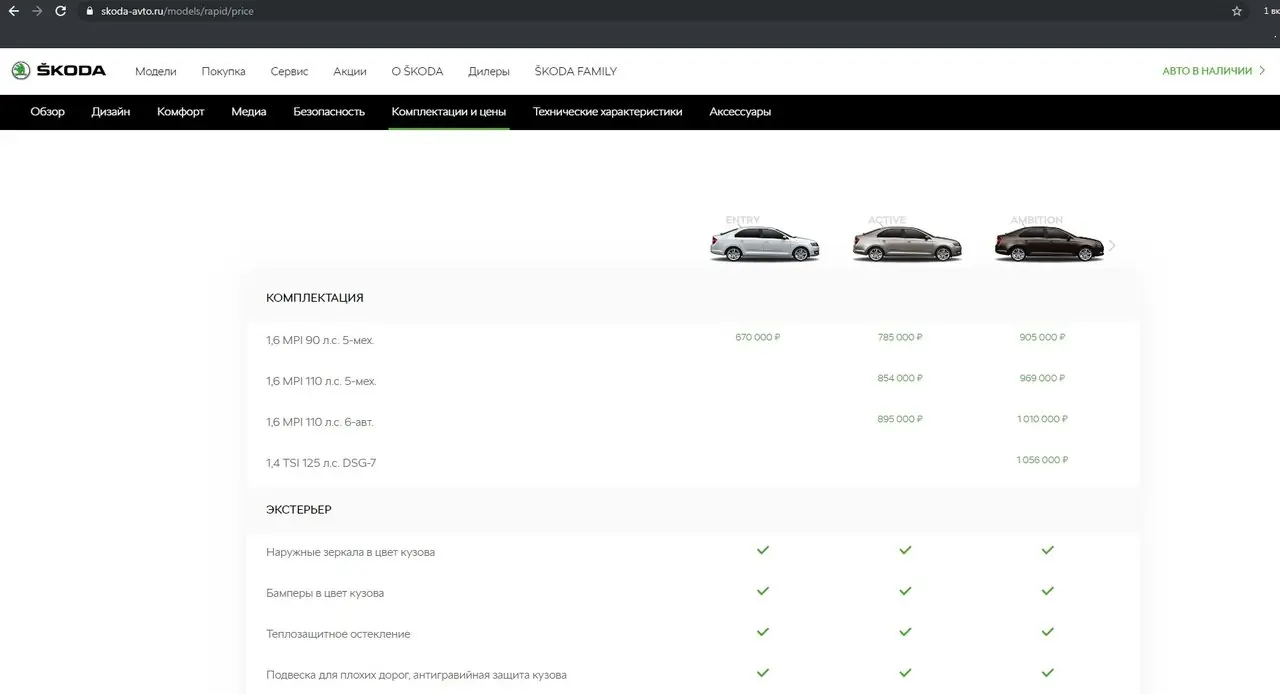The width and height of the screenshot is (1280, 694).
Task: Click the Ambition checkmark for Бамперы в цвет кузова
Action: (1048, 591)
